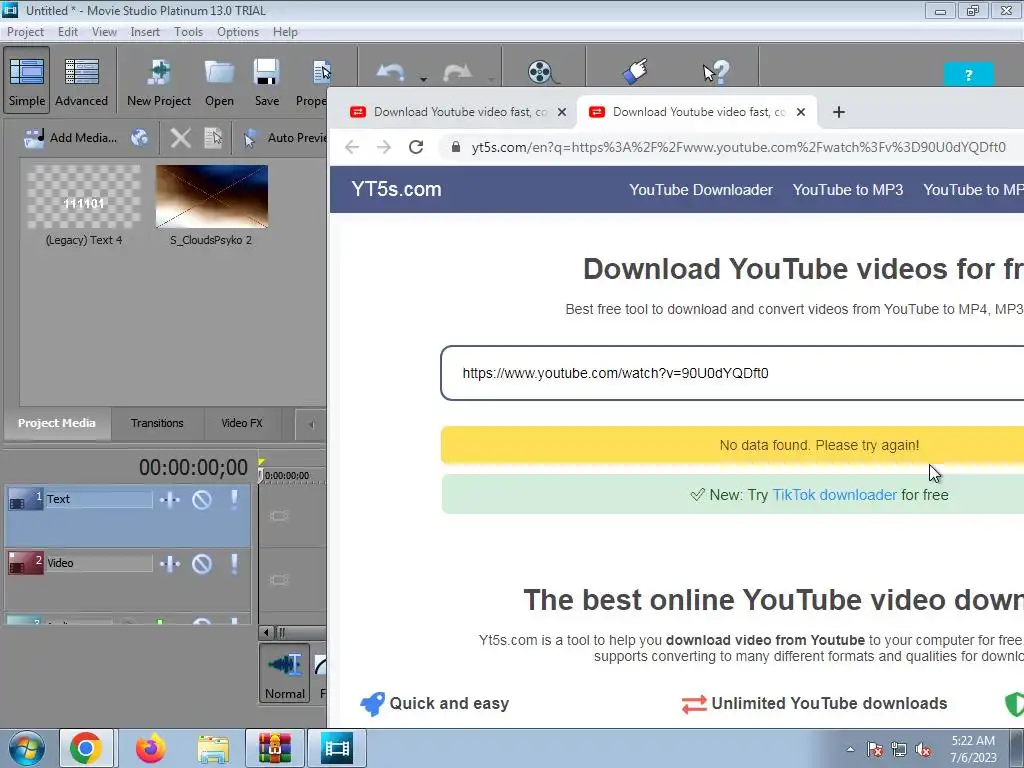Open the Options menu
The height and width of the screenshot is (768, 1024).
pyautogui.click(x=238, y=31)
